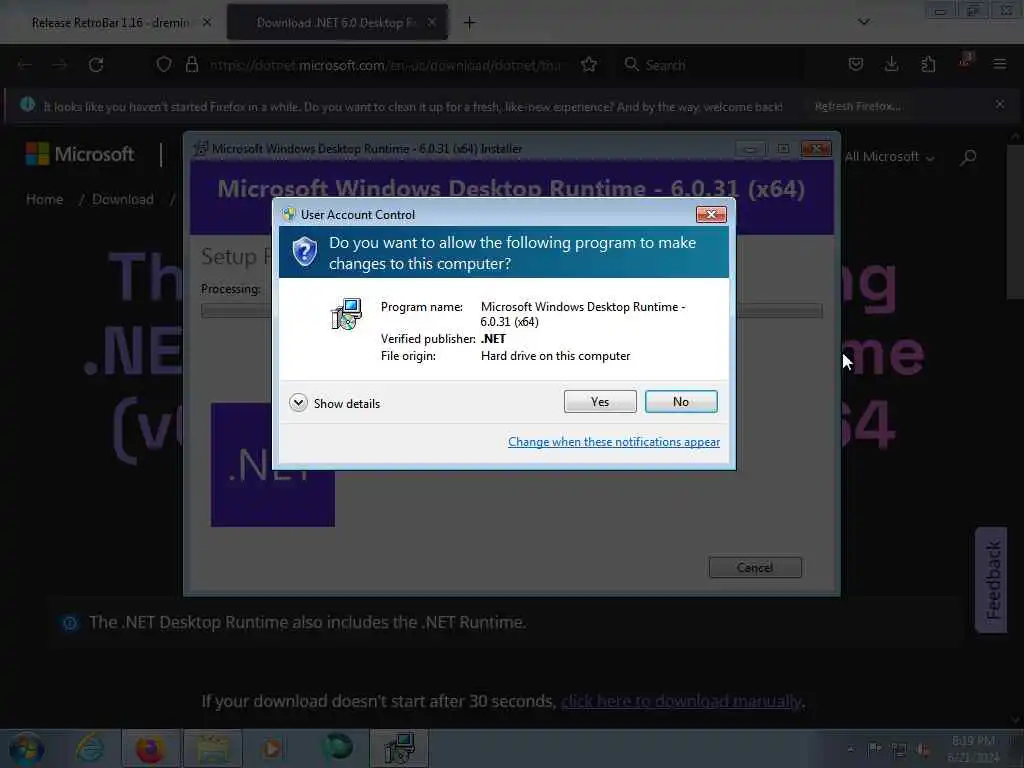Image resolution: width=1024 pixels, height=768 pixels.
Task: Open the Windows Start orb
Action: (27, 748)
